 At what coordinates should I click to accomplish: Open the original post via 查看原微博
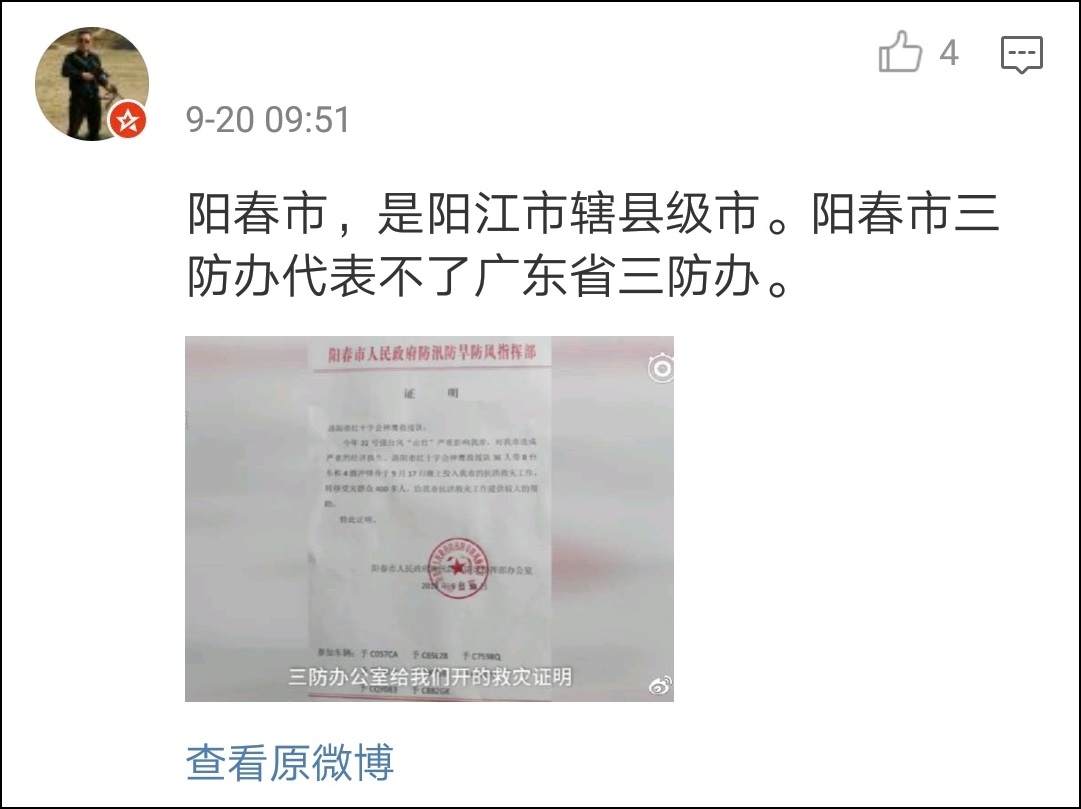(x=290, y=762)
